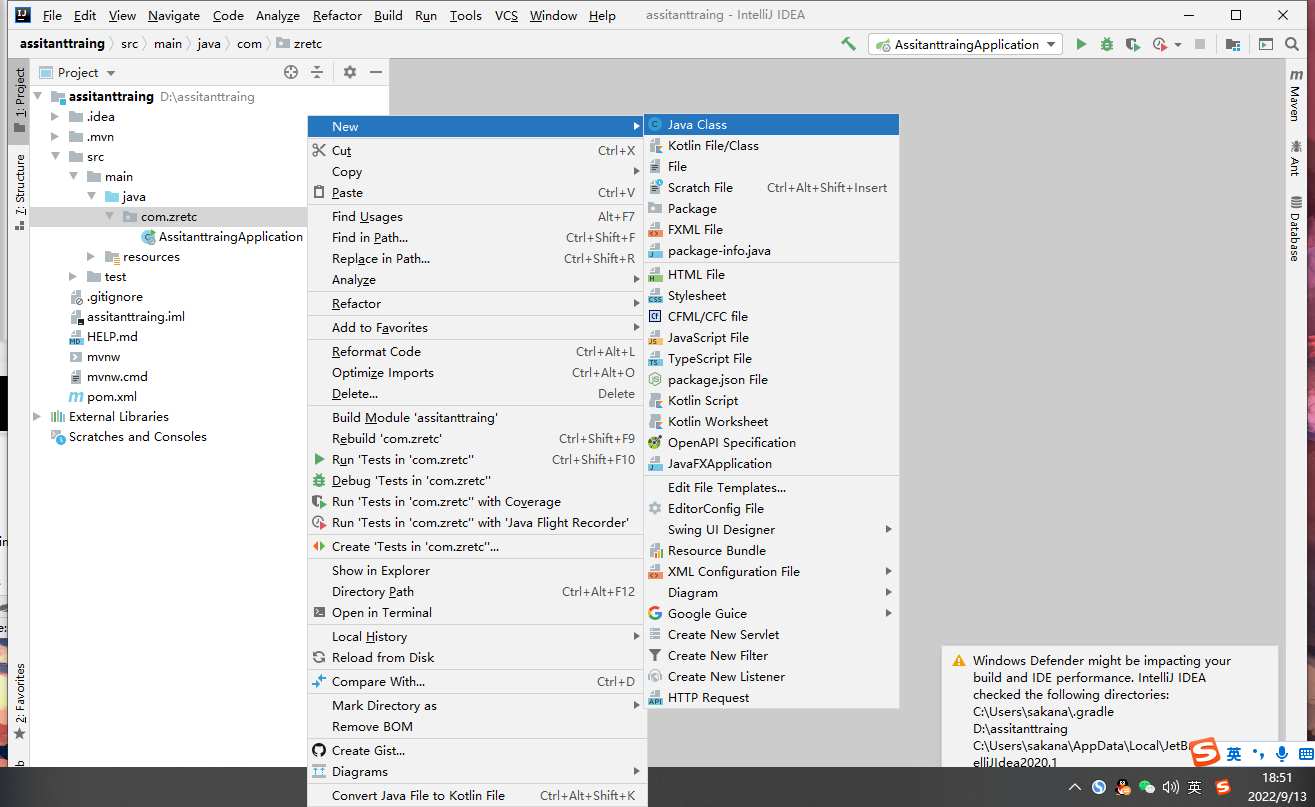Image resolution: width=1315 pixels, height=807 pixels.
Task: Show hidden tray icons chevron
Action: pos(1075,787)
